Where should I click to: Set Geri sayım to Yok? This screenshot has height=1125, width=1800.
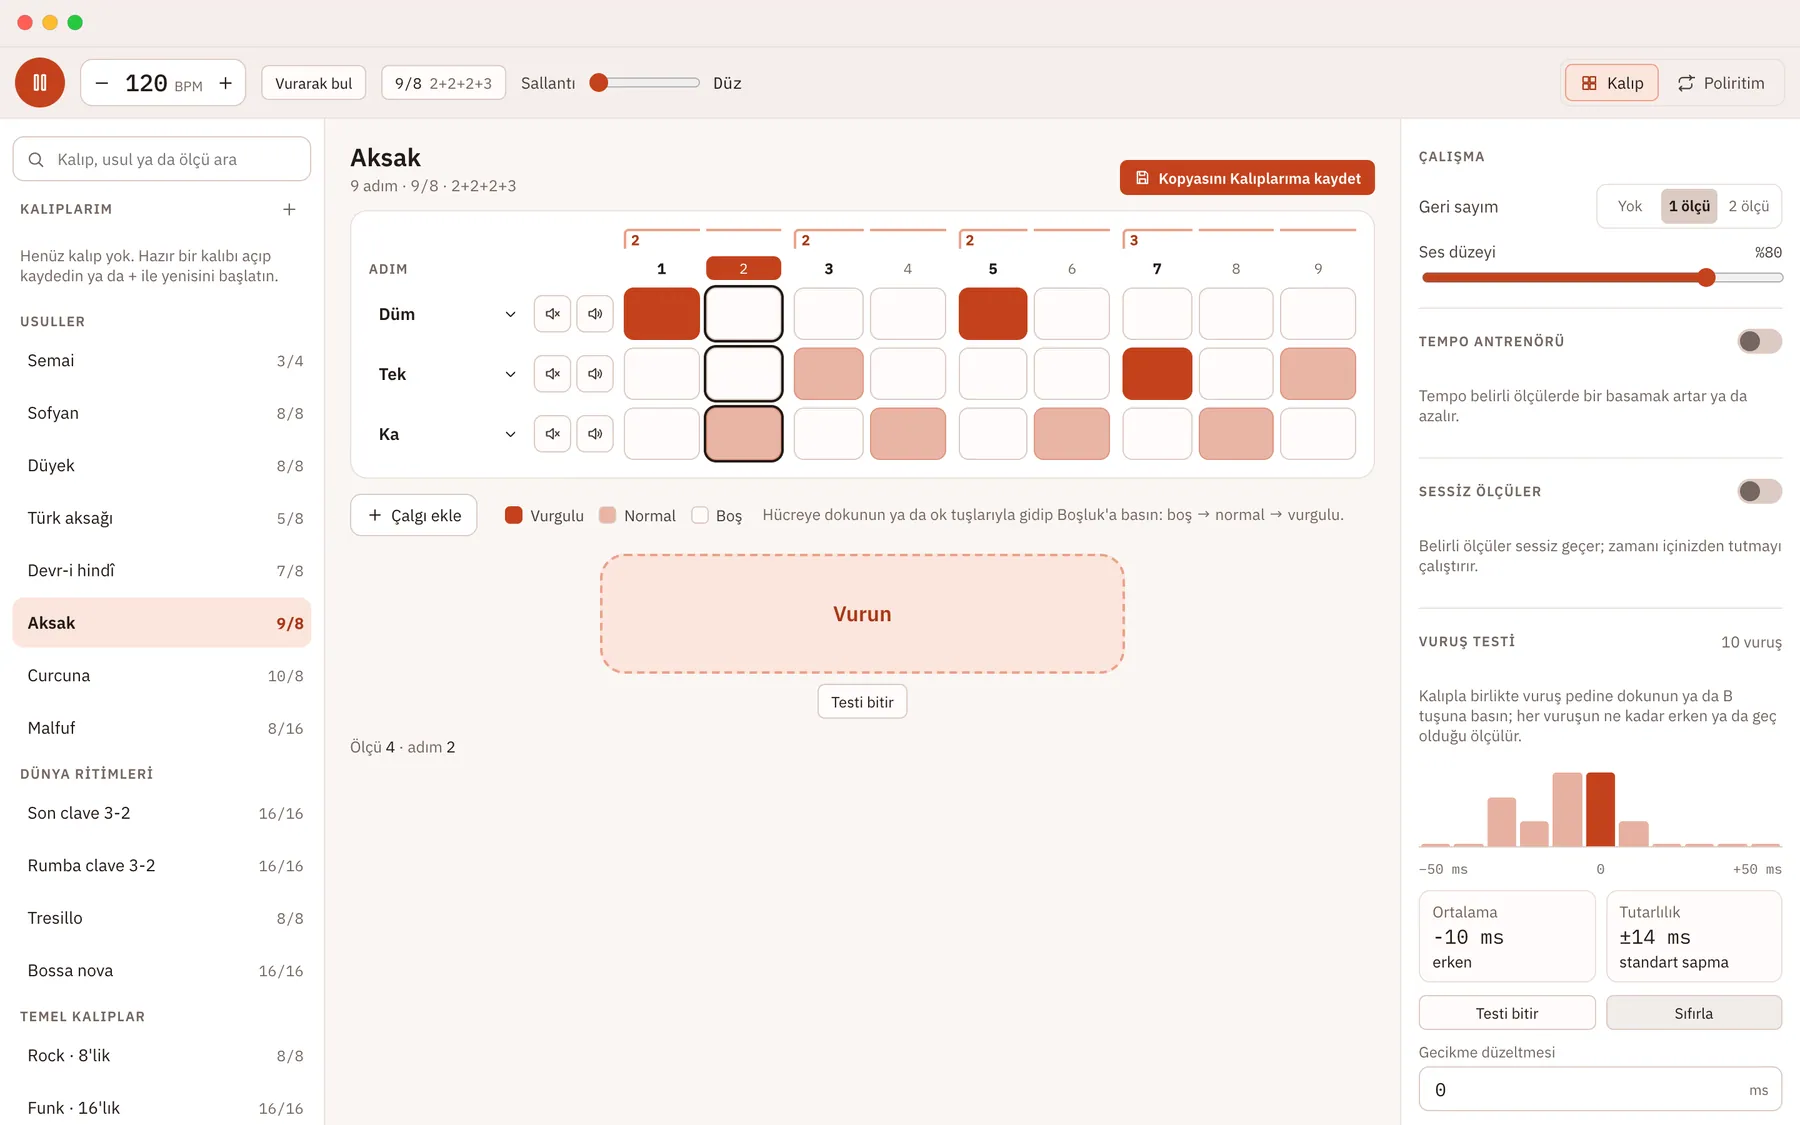pos(1629,206)
